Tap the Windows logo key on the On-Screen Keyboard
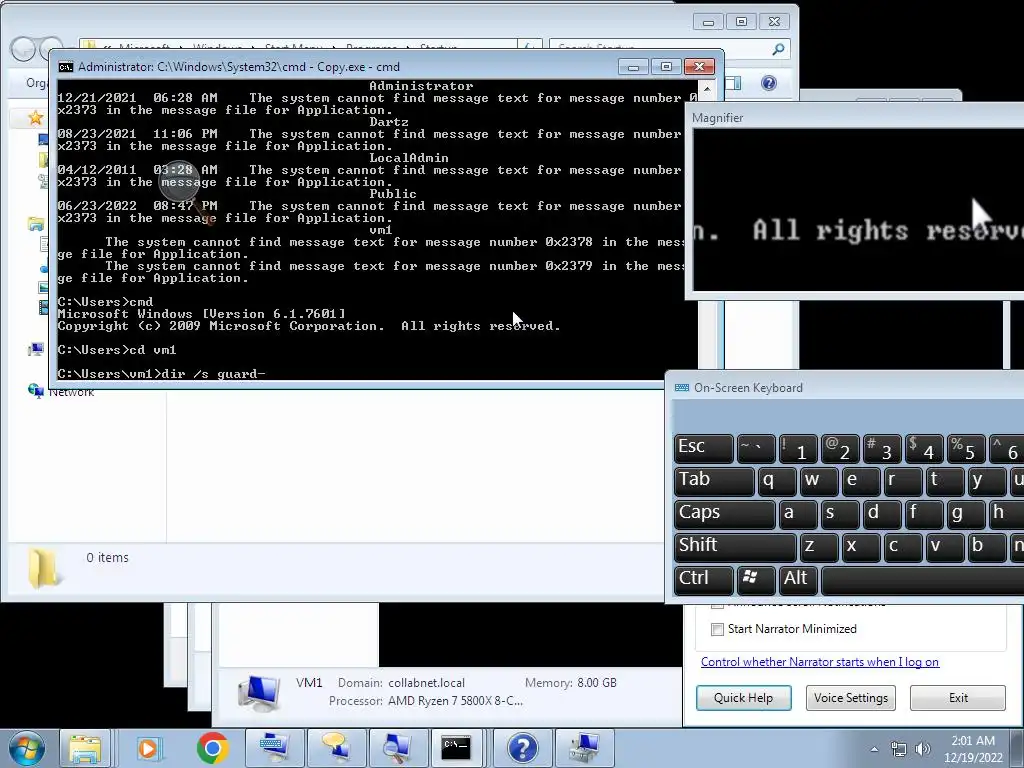The height and width of the screenshot is (768, 1024). 756,580
